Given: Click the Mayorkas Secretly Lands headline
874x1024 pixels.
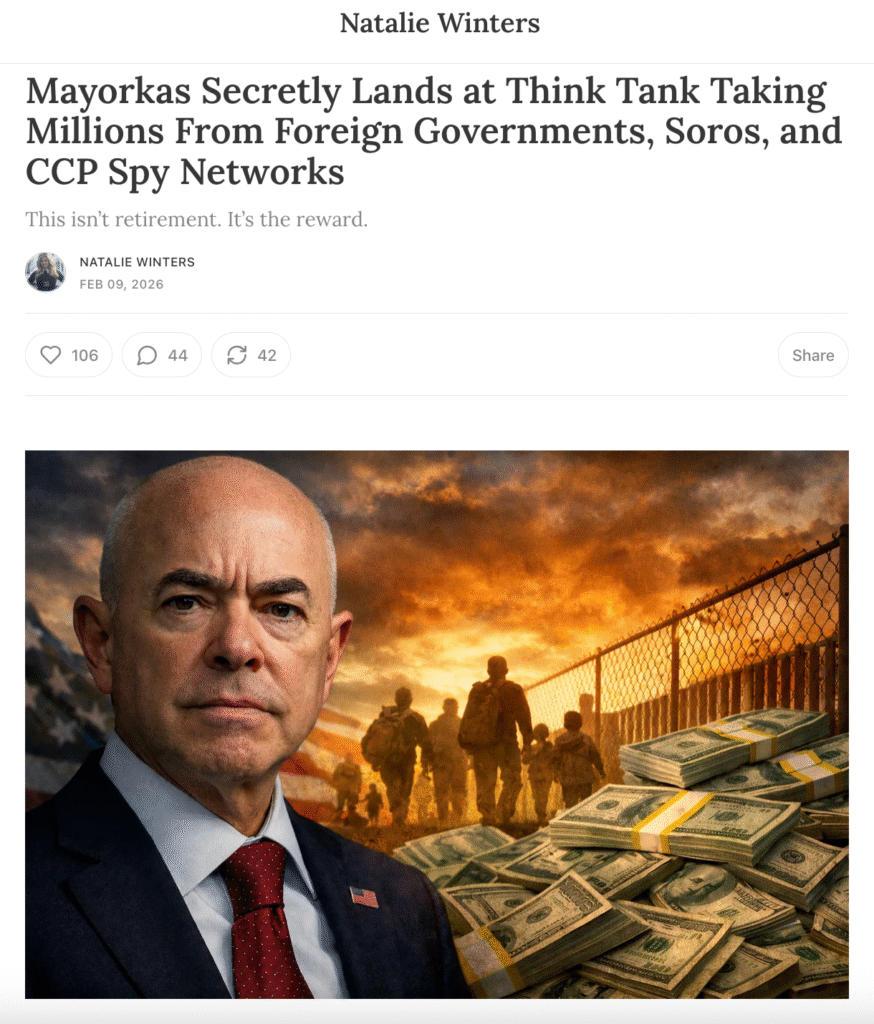Looking at the screenshot, I should tap(434, 131).
